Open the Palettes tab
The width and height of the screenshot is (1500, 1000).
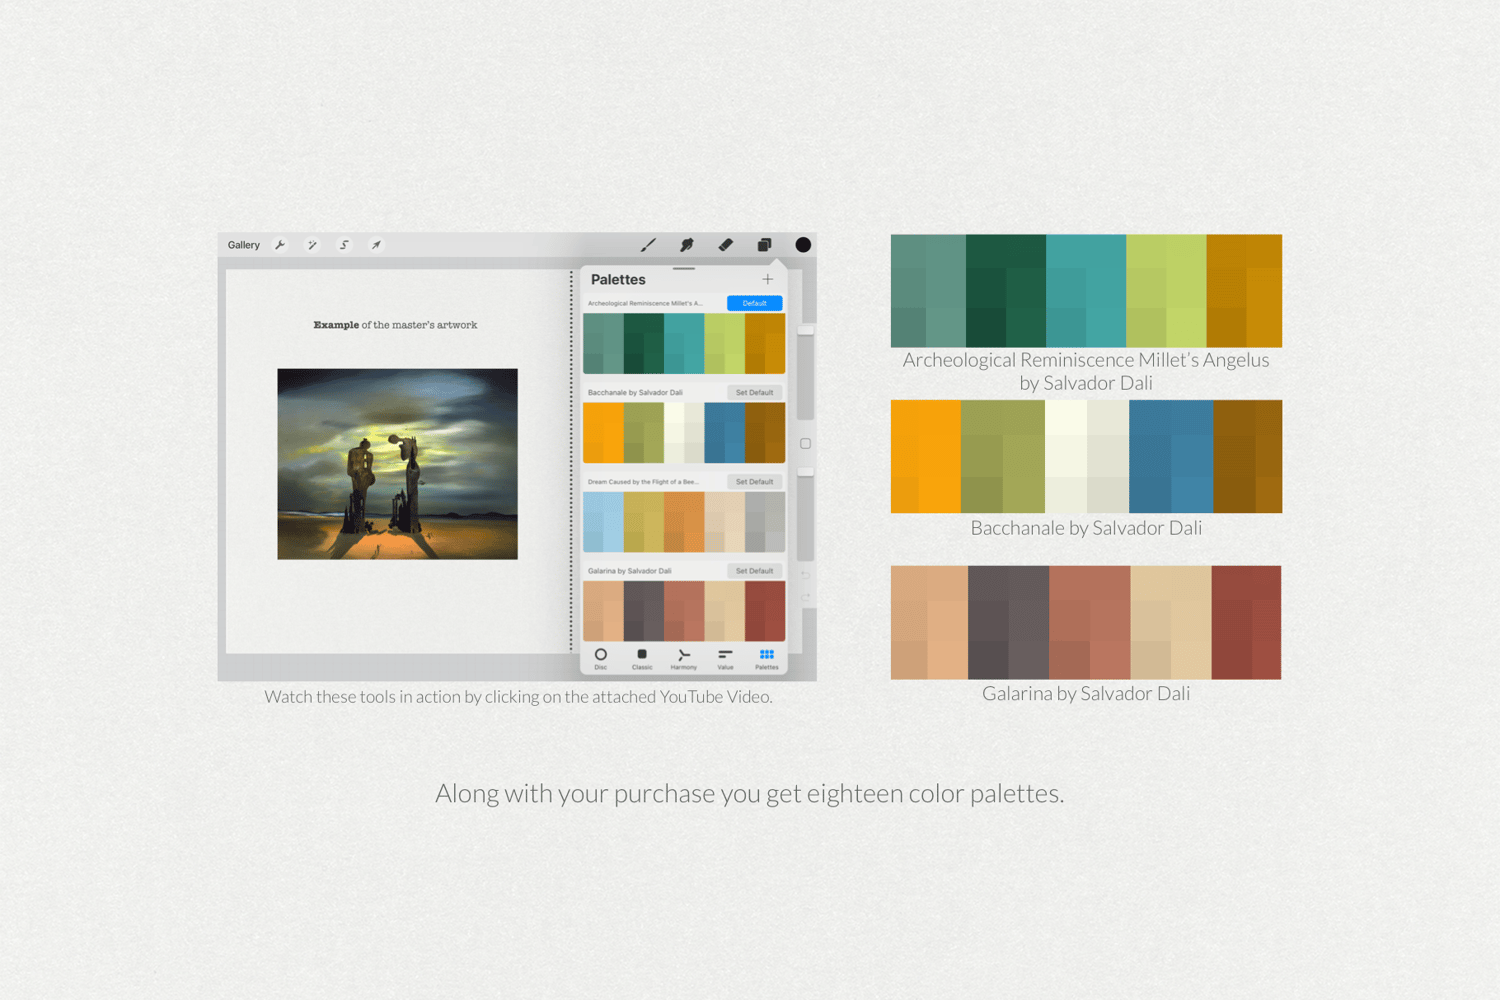[767, 658]
